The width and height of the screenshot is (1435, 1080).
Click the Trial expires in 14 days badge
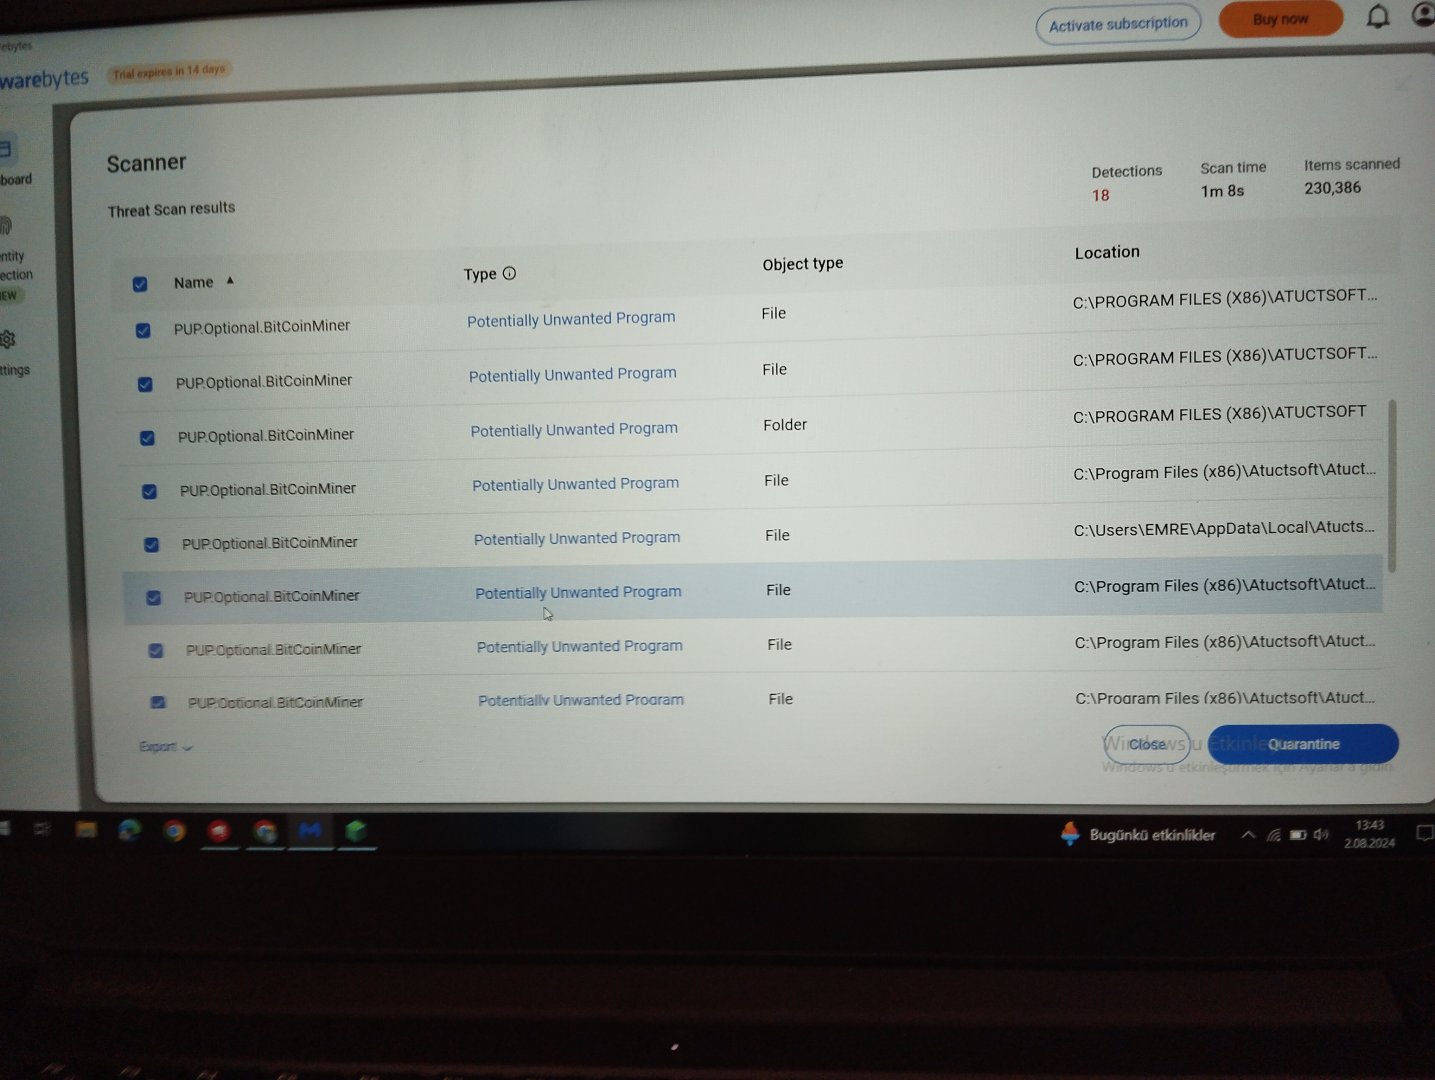coord(169,71)
